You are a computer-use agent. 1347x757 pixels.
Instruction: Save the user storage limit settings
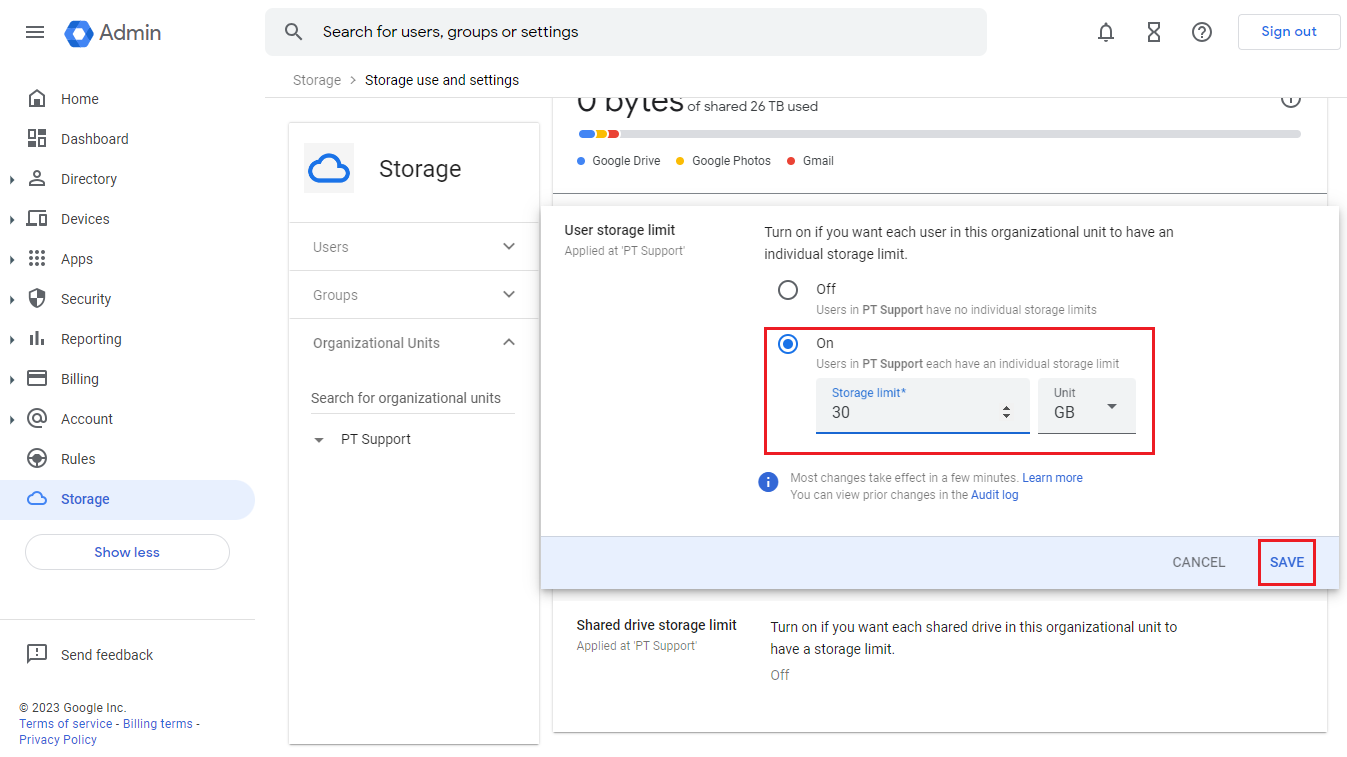[1286, 562]
